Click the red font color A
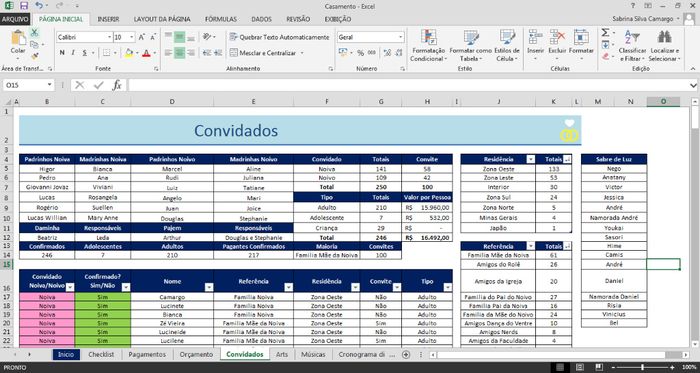Screen dimensions: 700x373 pyautogui.click(x=146, y=53)
